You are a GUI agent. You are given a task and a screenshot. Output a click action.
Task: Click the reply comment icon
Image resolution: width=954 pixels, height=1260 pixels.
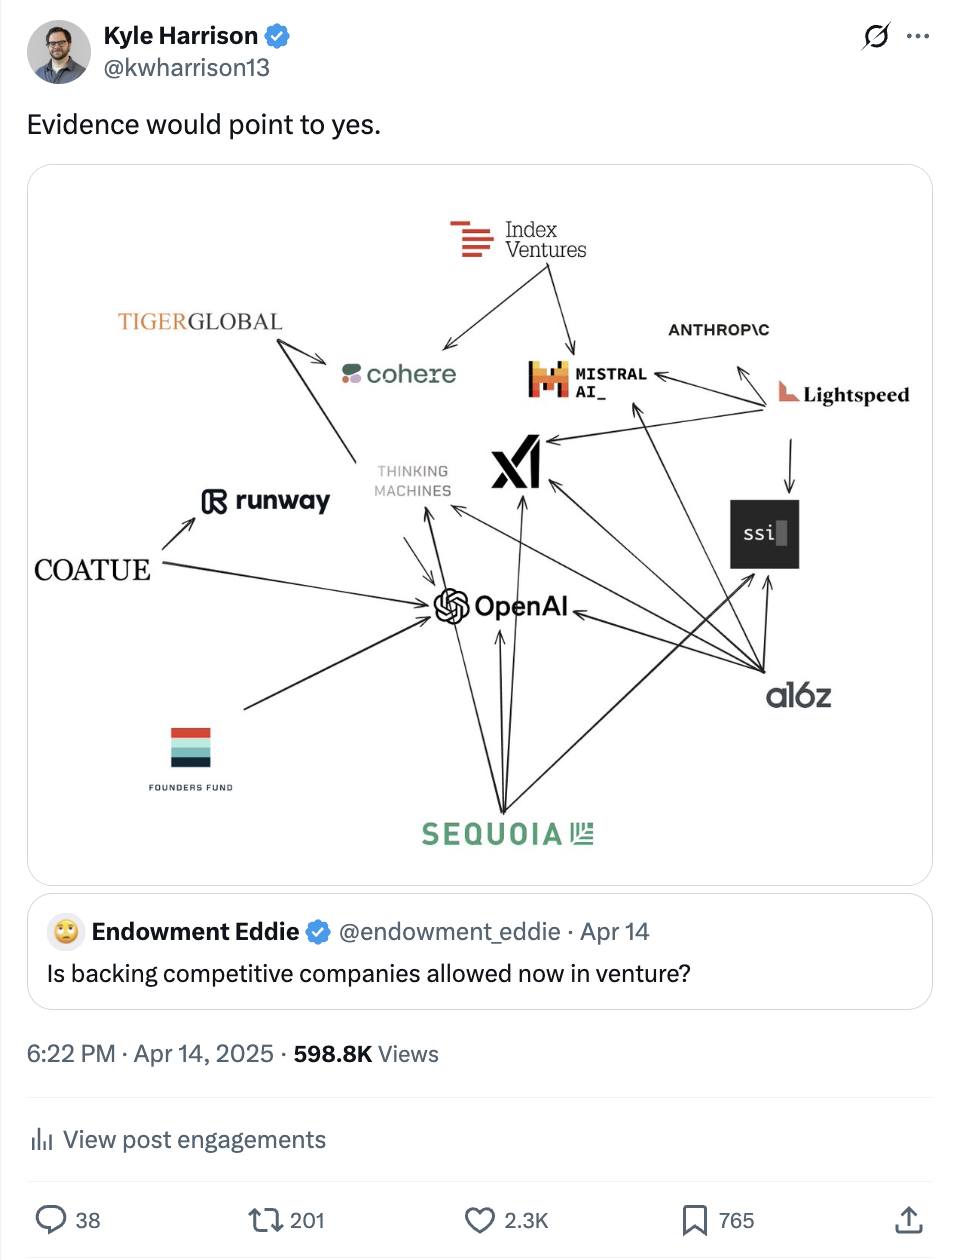pos(51,1219)
